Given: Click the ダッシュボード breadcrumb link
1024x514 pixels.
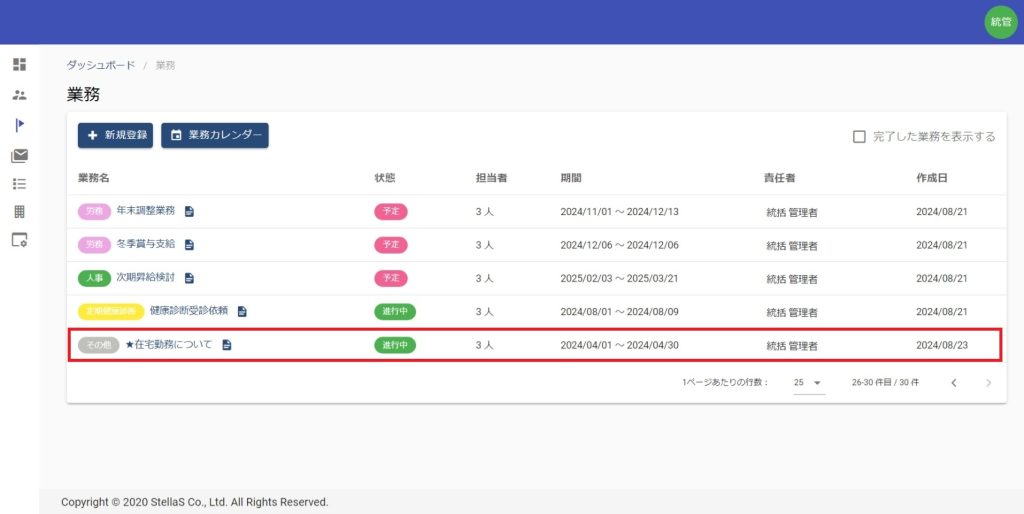Looking at the screenshot, I should click(x=101, y=65).
